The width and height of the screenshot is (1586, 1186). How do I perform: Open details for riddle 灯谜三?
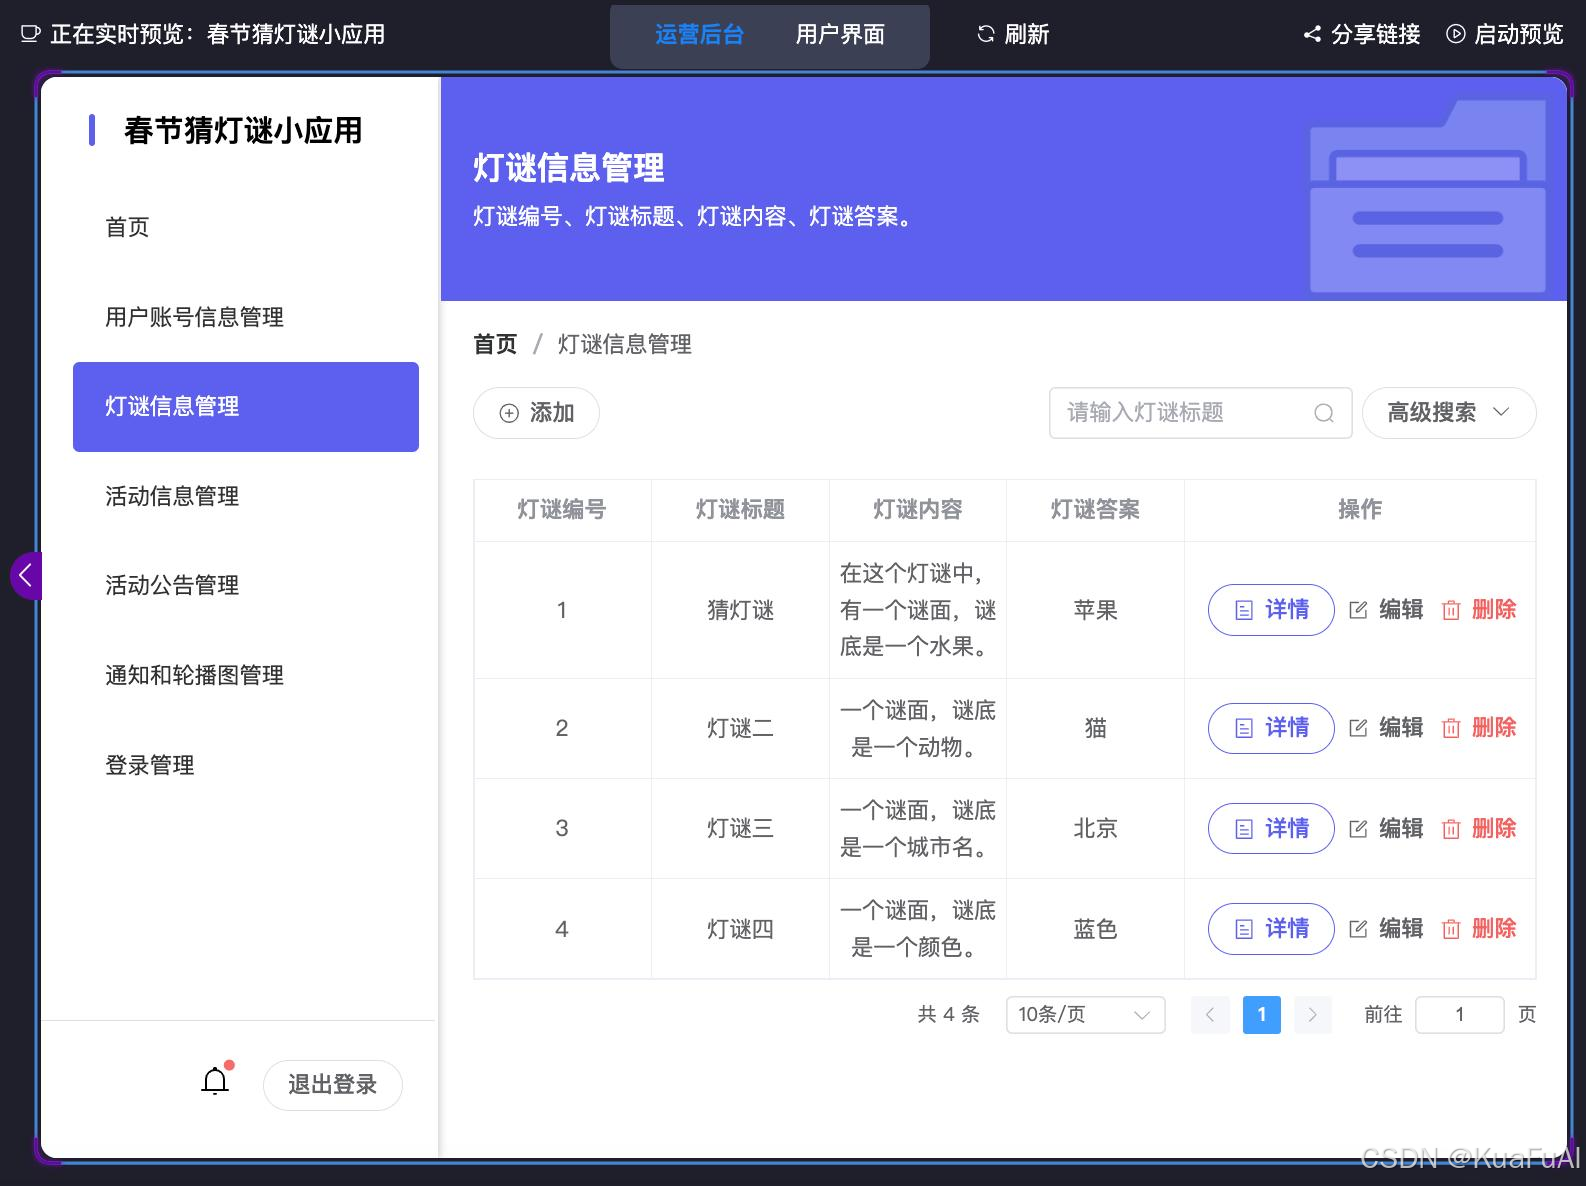(1271, 828)
